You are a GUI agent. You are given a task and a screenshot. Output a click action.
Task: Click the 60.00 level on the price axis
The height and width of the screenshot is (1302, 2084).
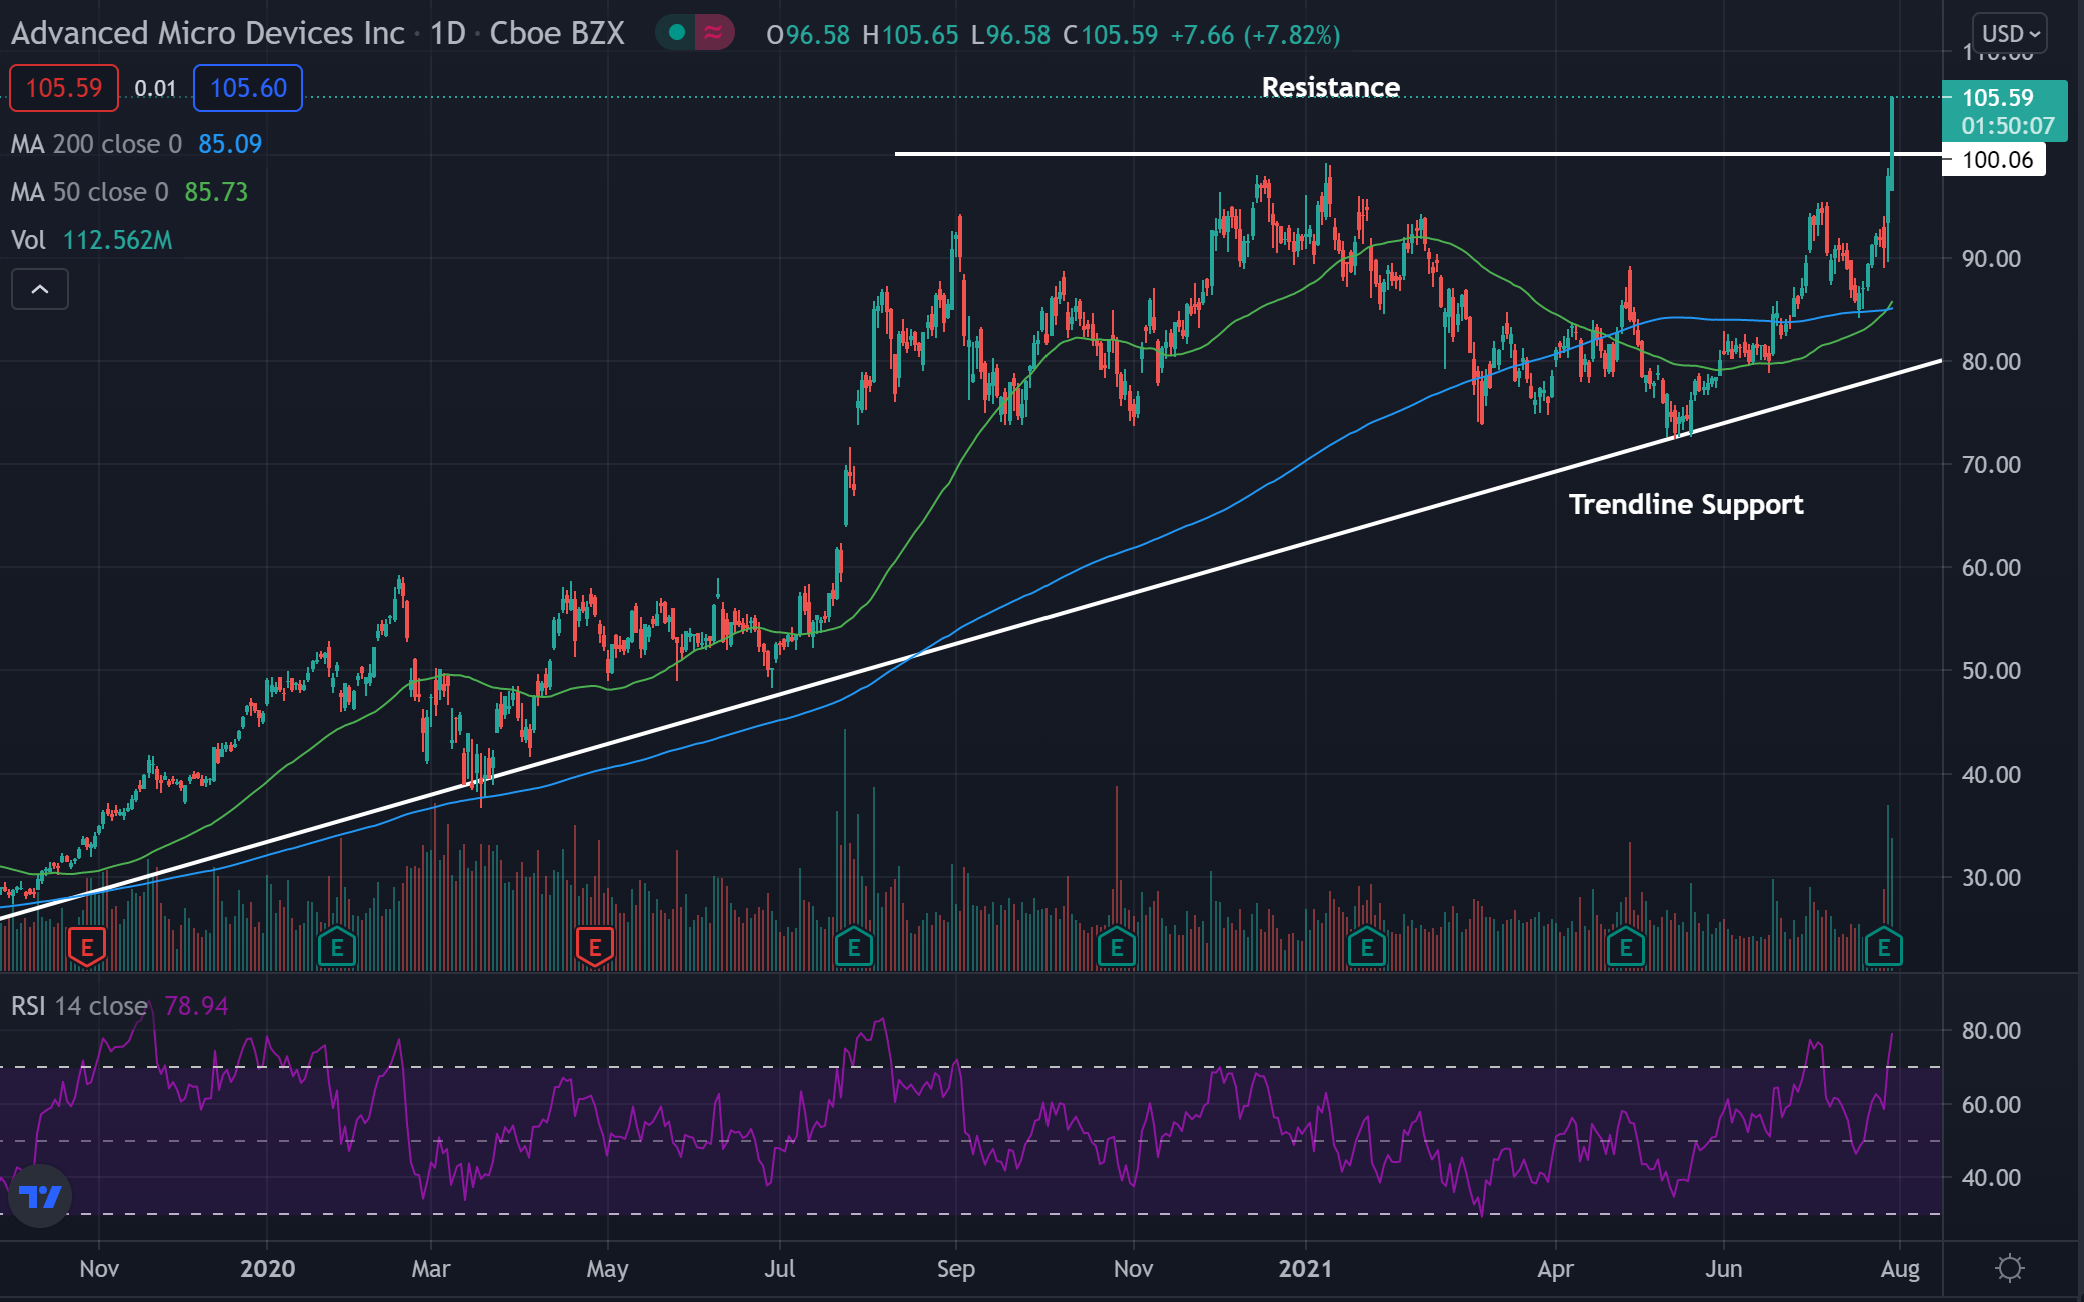point(1991,567)
